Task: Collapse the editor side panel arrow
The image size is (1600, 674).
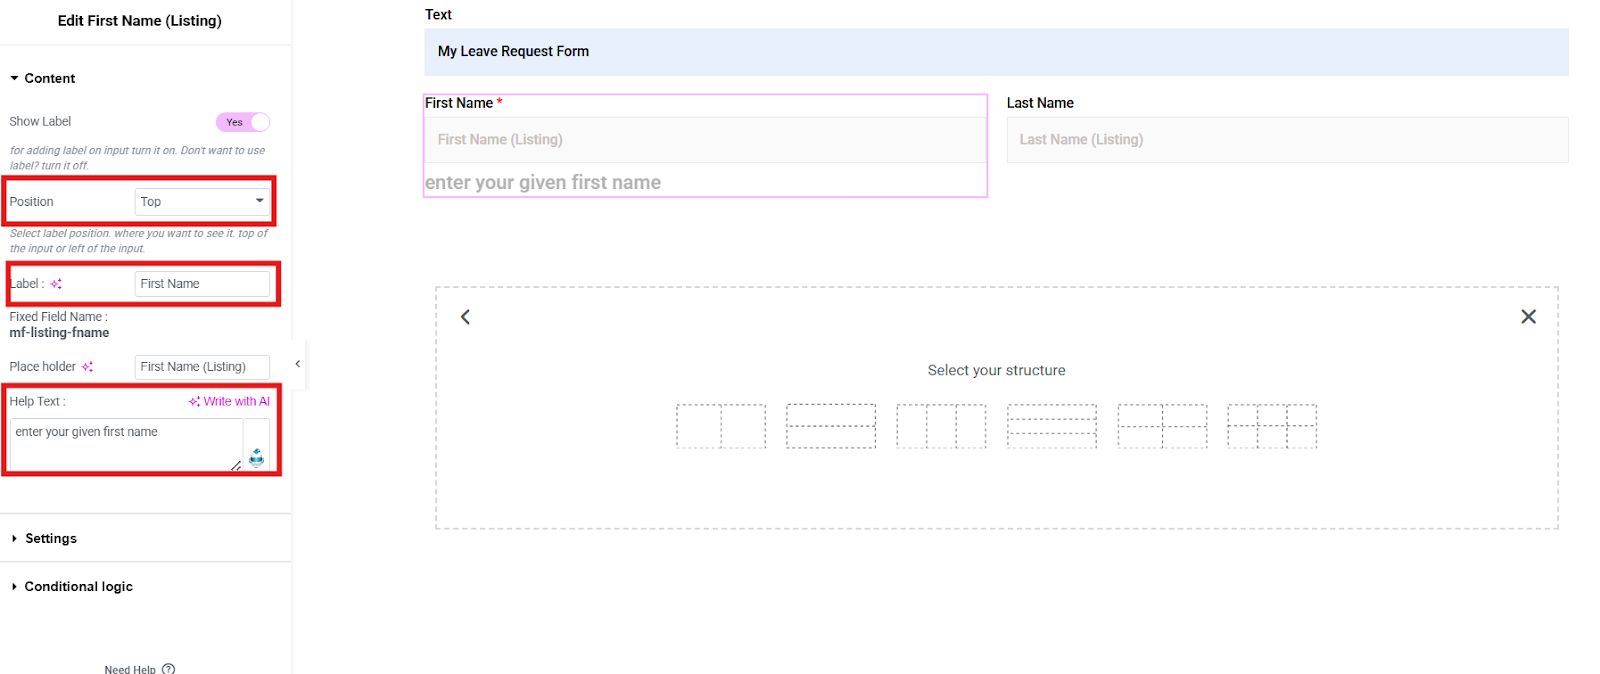Action: (x=298, y=364)
